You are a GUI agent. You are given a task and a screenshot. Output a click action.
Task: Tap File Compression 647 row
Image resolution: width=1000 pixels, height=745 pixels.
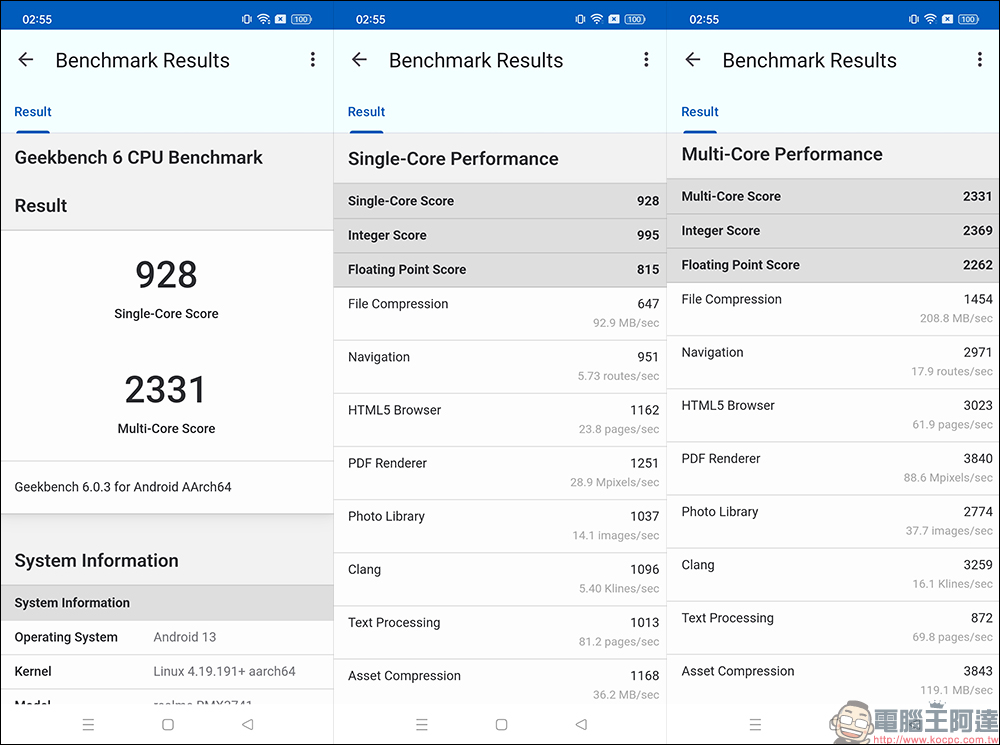[500, 313]
